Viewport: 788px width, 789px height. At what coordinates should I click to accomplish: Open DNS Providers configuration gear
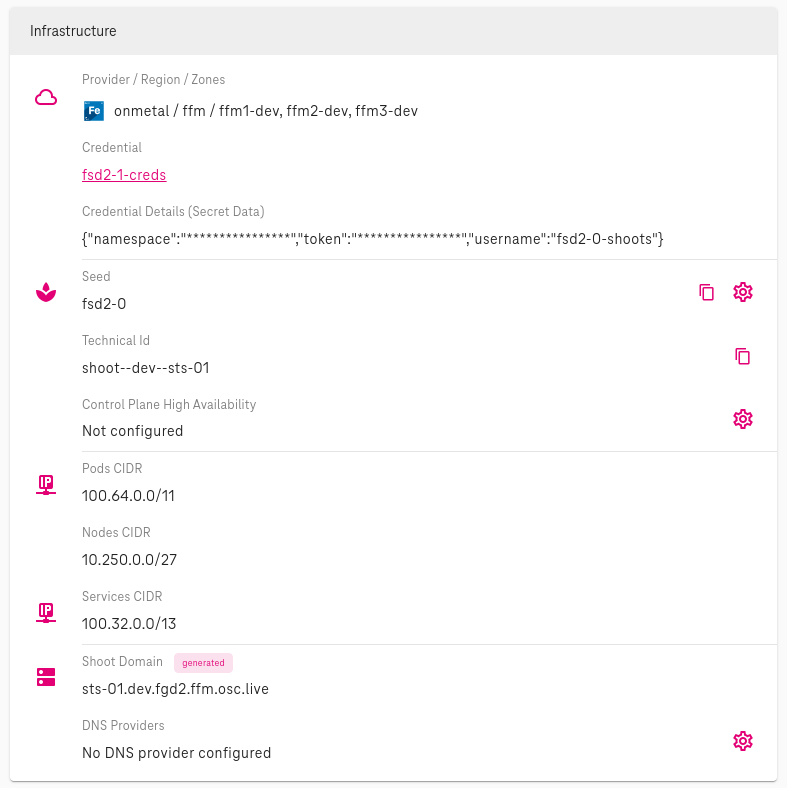click(742, 741)
